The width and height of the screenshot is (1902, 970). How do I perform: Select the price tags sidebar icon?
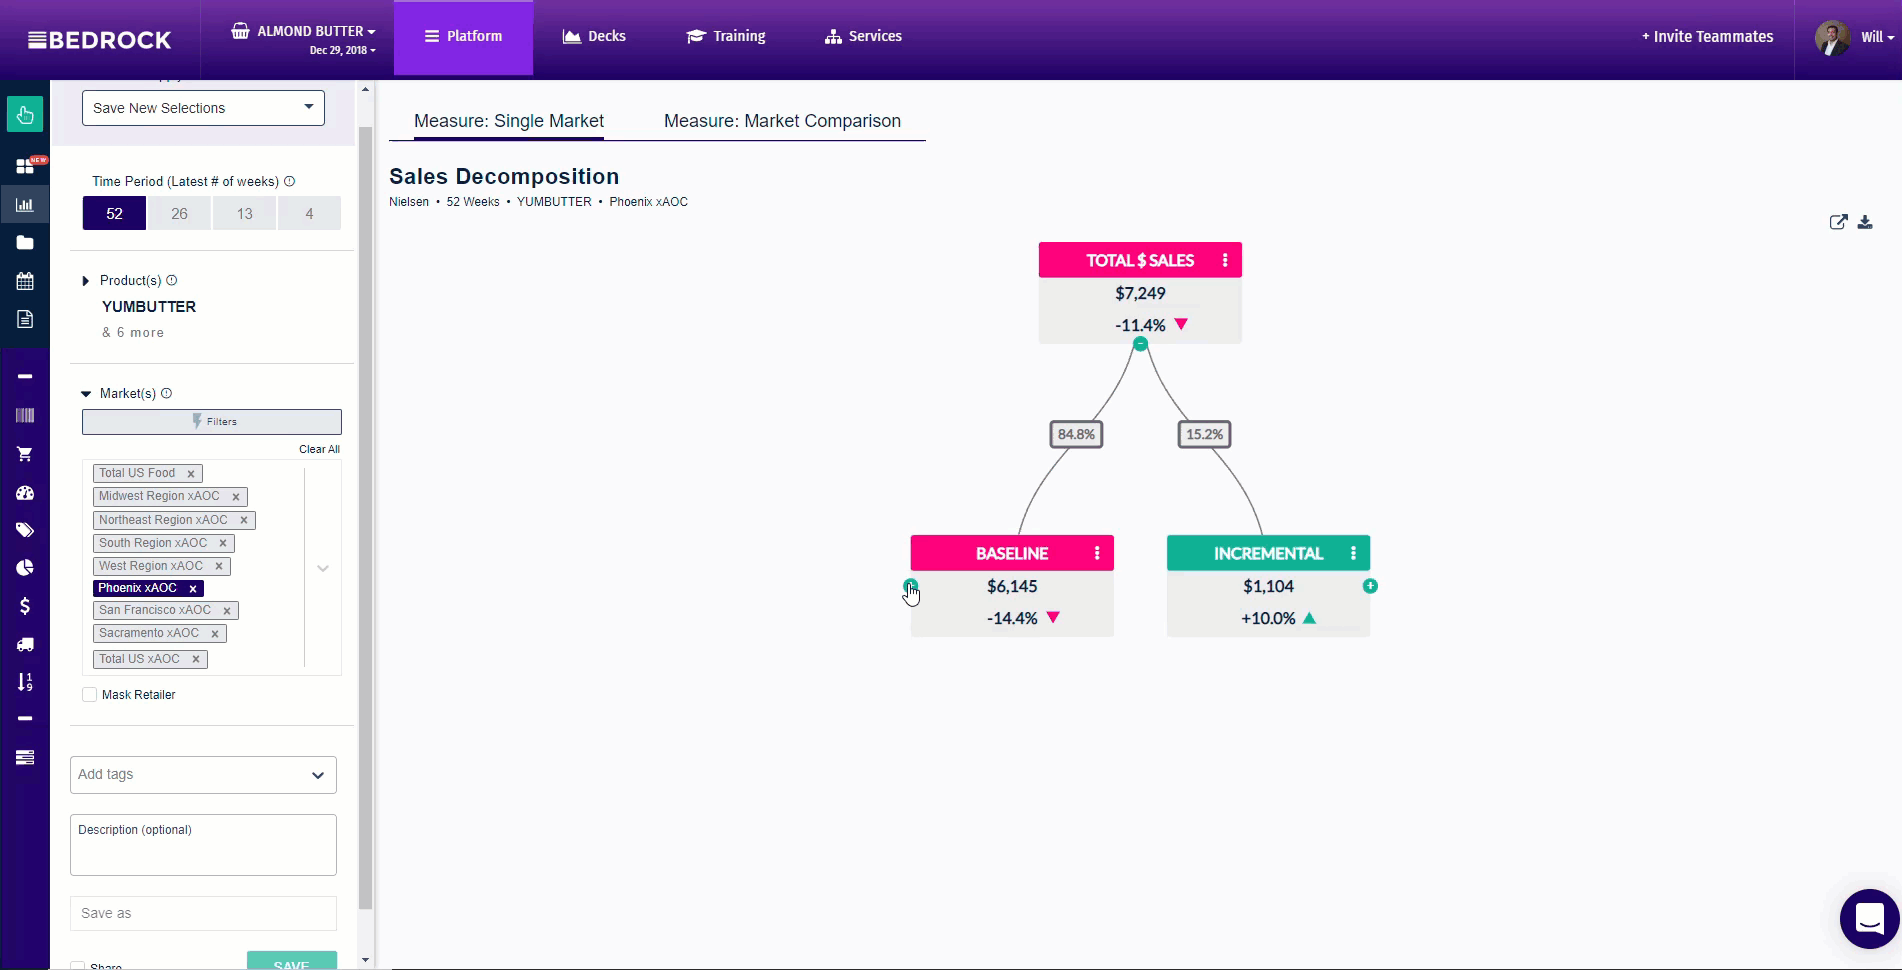pyautogui.click(x=25, y=530)
